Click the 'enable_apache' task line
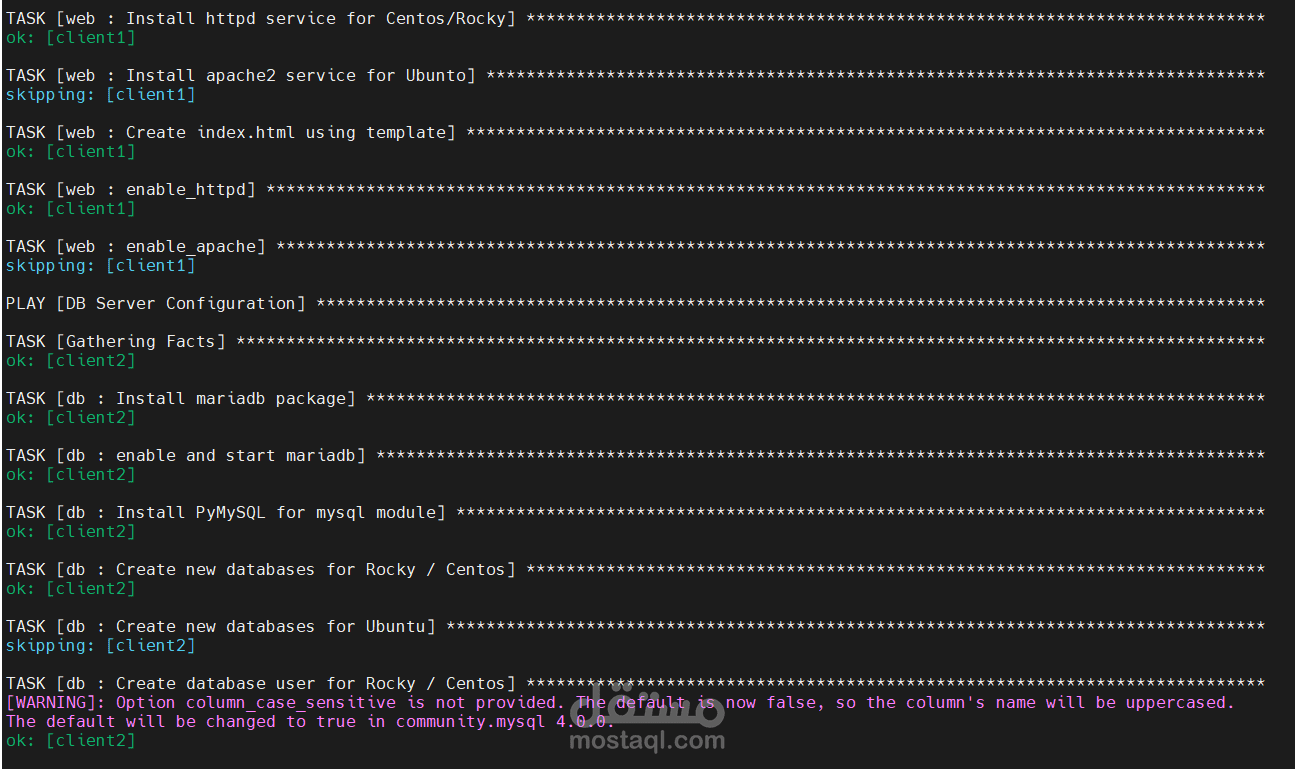1295x769 pixels. (x=635, y=247)
